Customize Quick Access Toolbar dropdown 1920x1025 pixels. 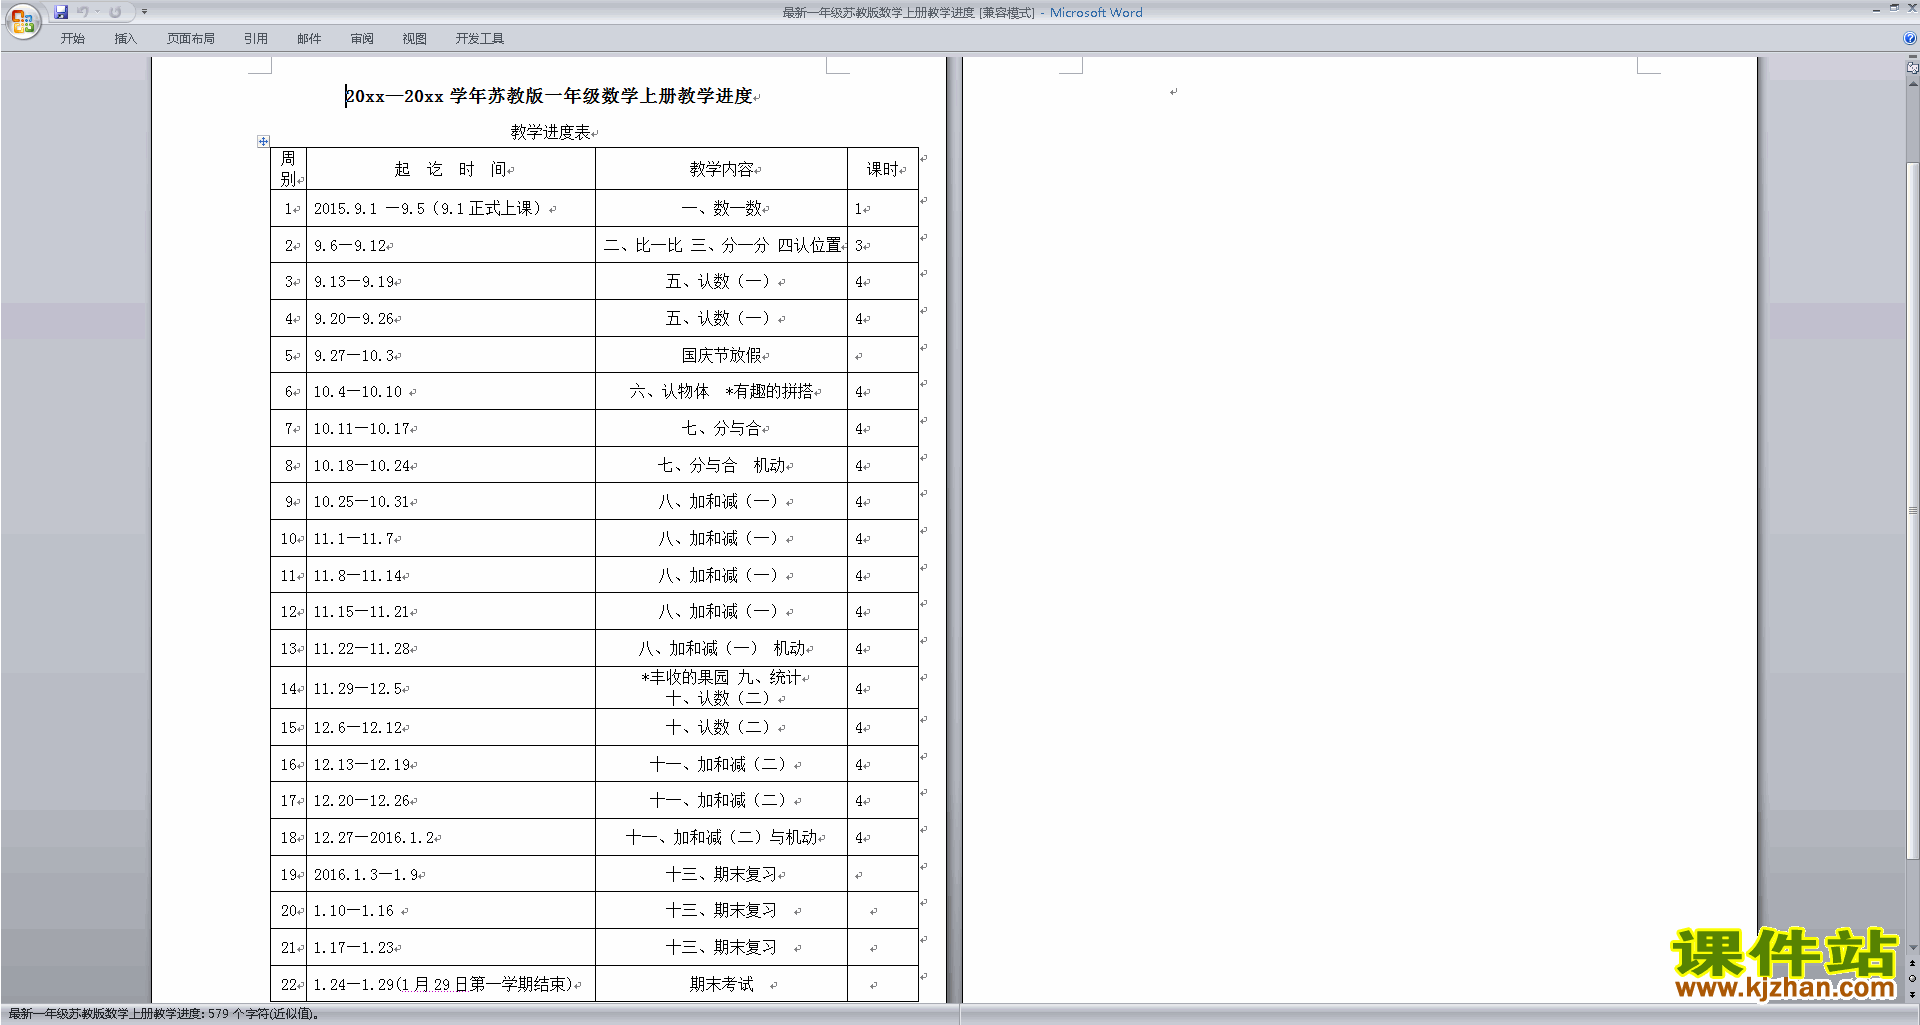click(144, 12)
